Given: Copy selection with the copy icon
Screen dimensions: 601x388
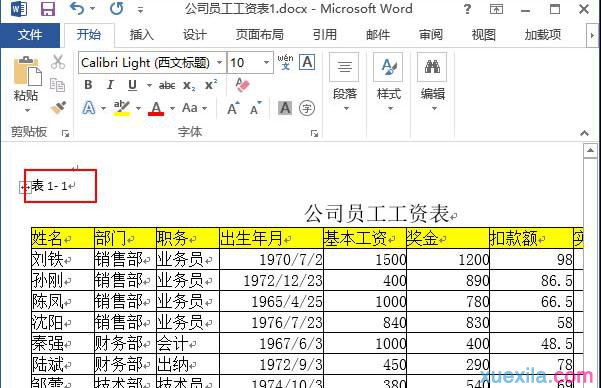Looking at the screenshot, I should point(57,85).
